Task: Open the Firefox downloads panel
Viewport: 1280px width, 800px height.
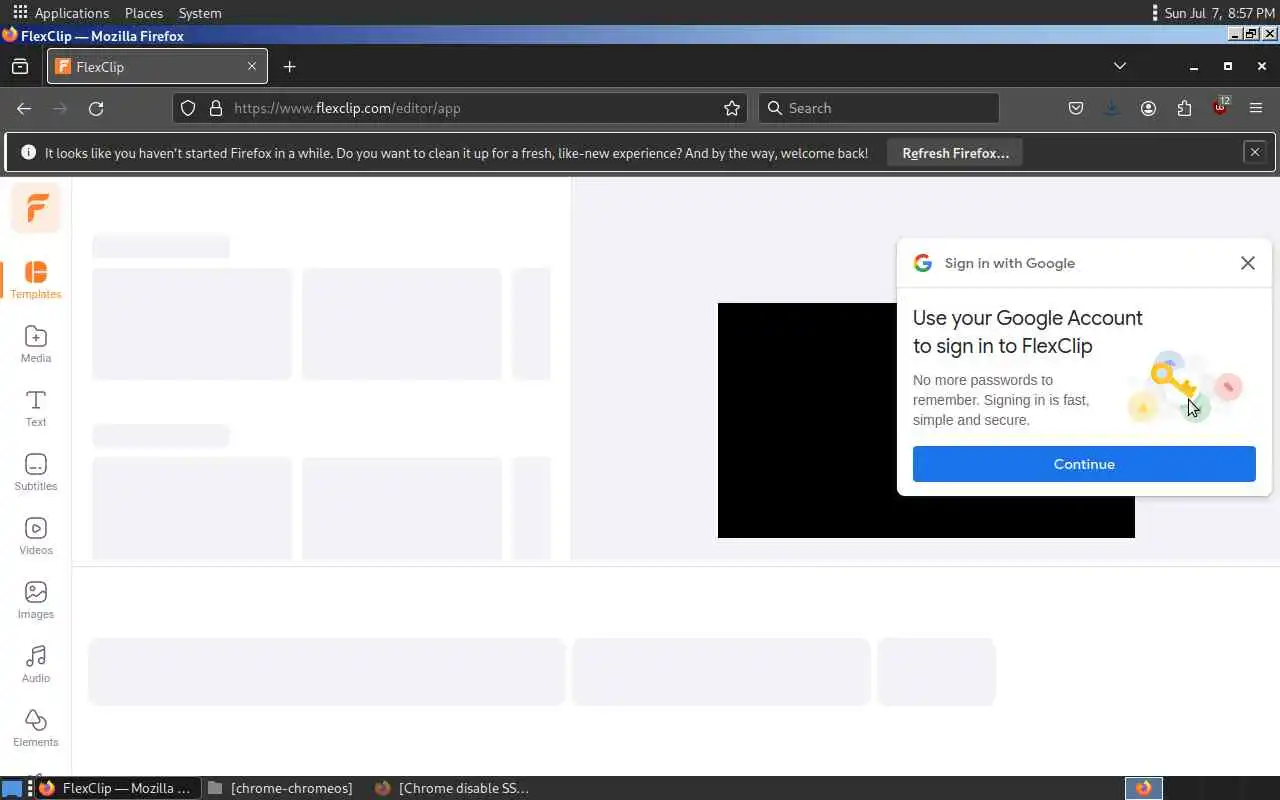Action: (1112, 108)
